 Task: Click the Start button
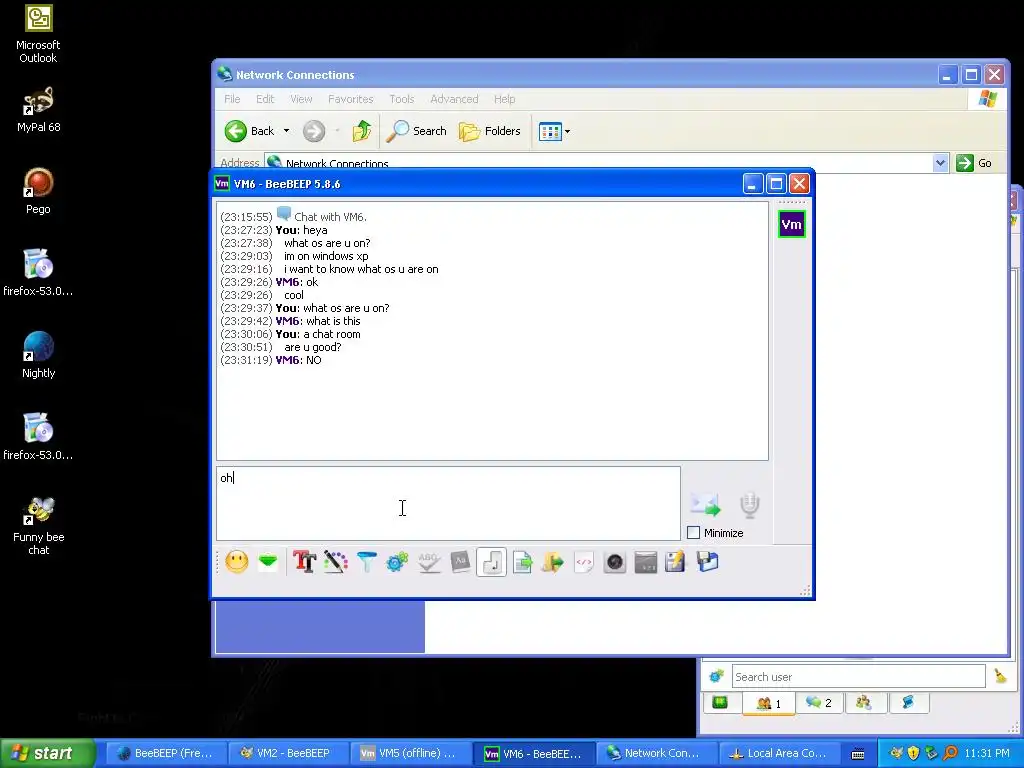(x=47, y=753)
